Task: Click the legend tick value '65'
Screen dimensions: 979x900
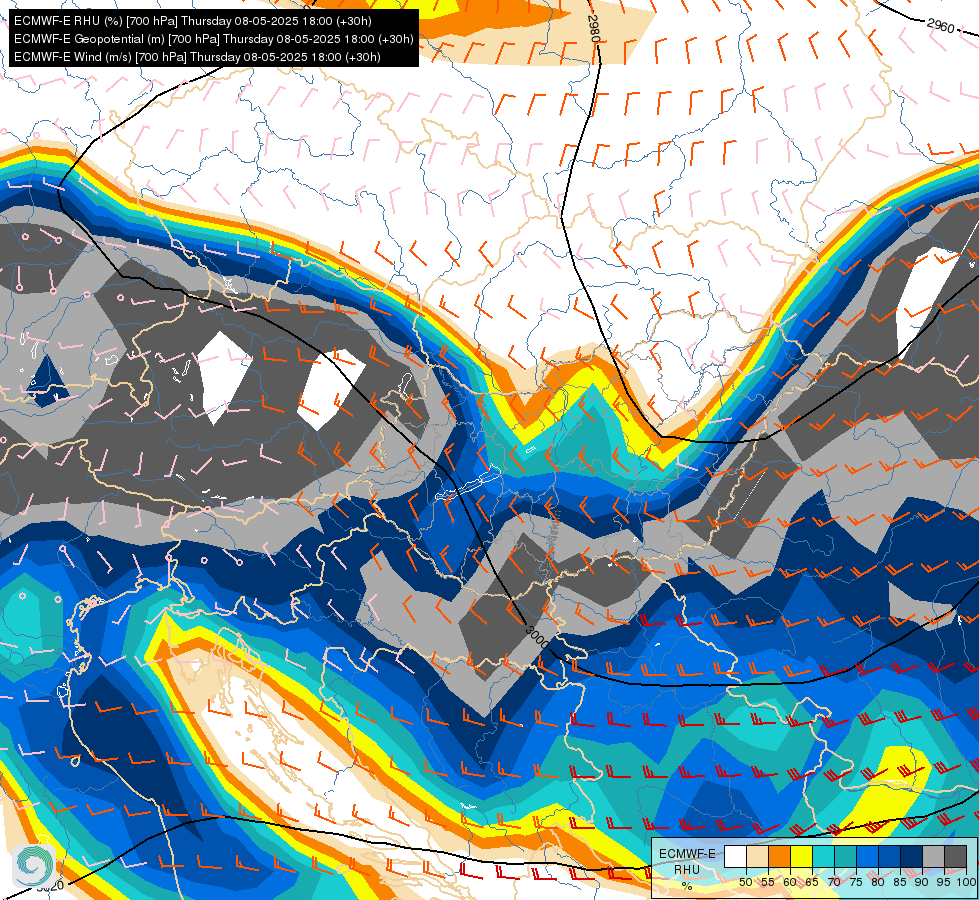Action: coord(812,883)
